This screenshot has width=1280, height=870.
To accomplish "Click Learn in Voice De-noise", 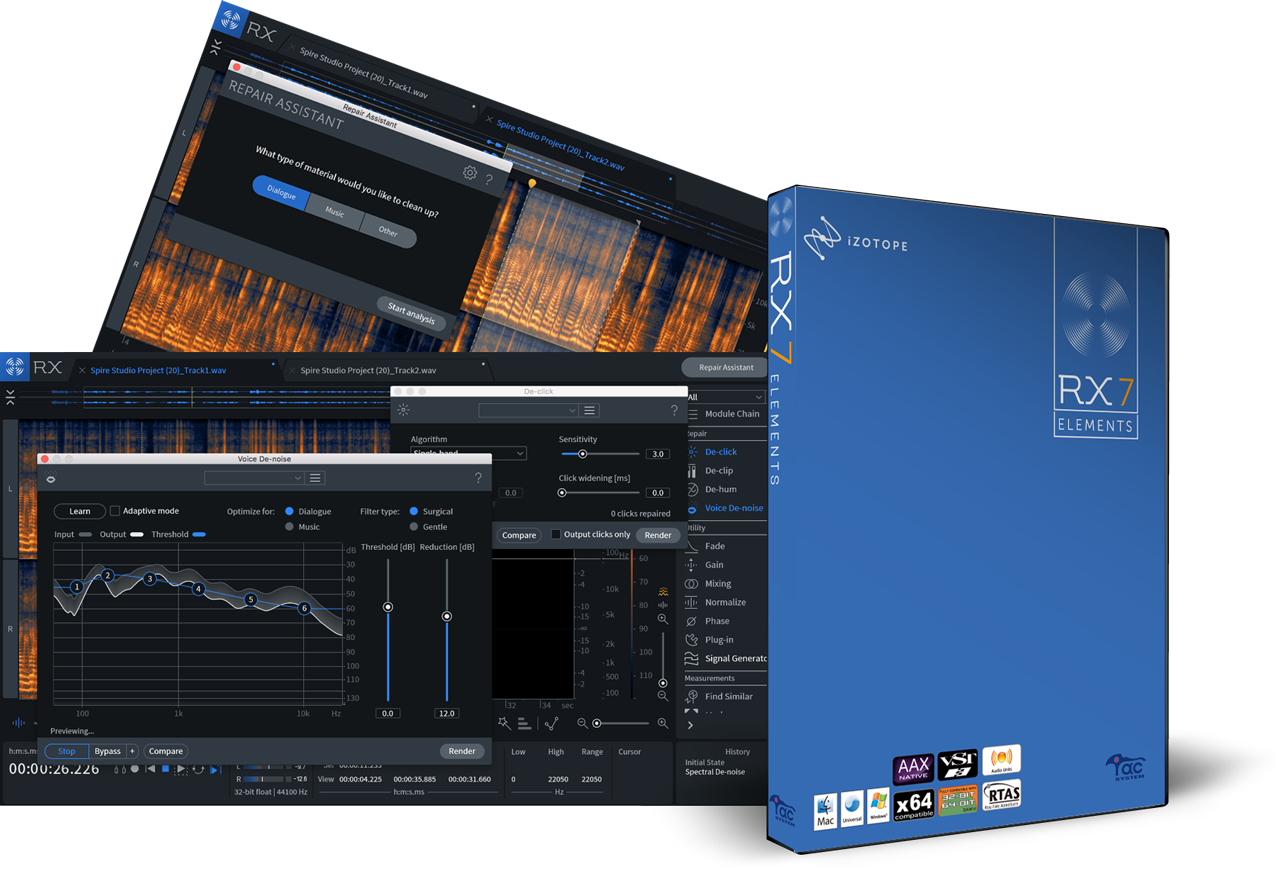I will 80,511.
